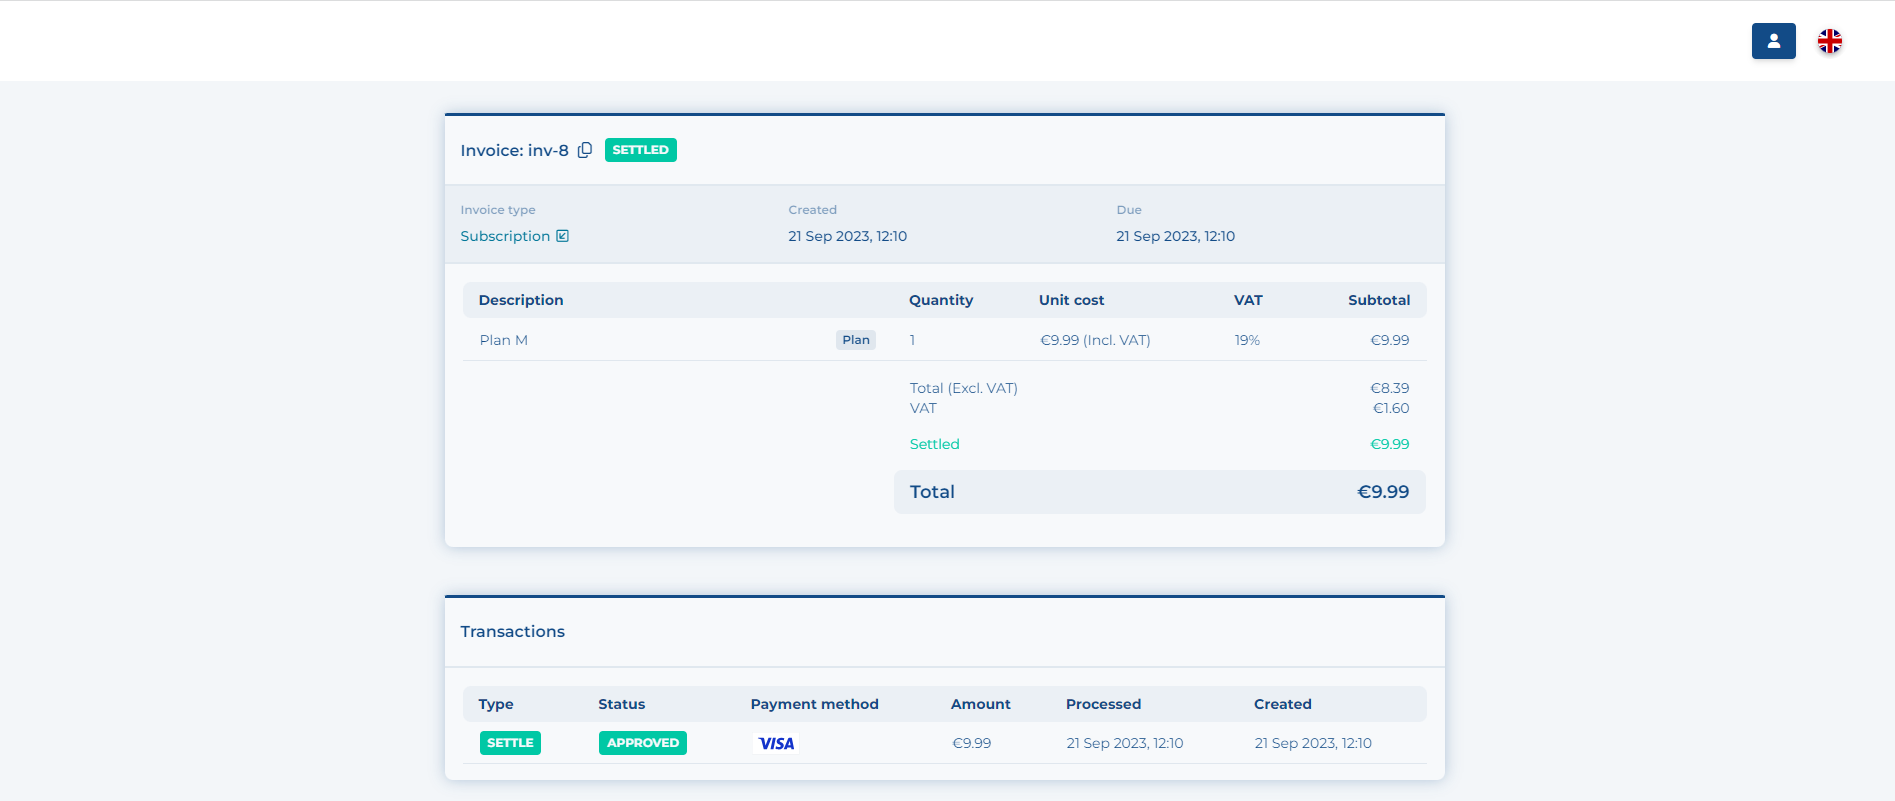Click the transaction Processed date value
The height and width of the screenshot is (801, 1895).
(1125, 743)
